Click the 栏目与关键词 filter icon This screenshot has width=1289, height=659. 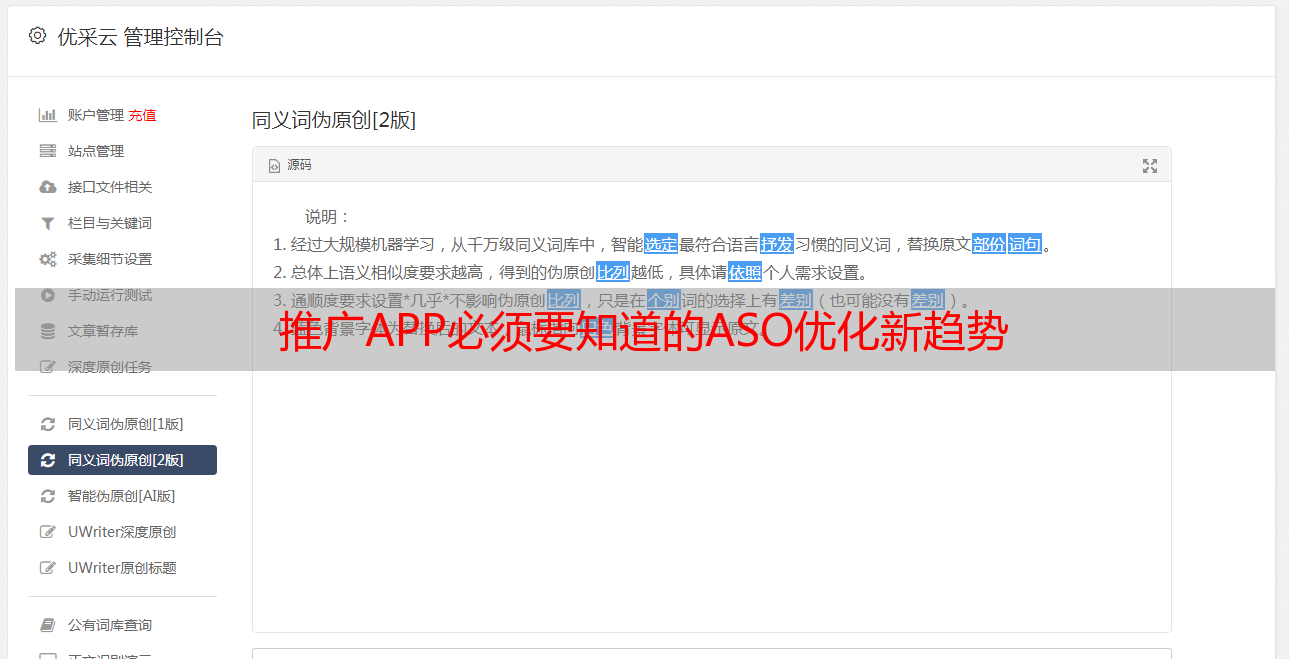tap(47, 223)
